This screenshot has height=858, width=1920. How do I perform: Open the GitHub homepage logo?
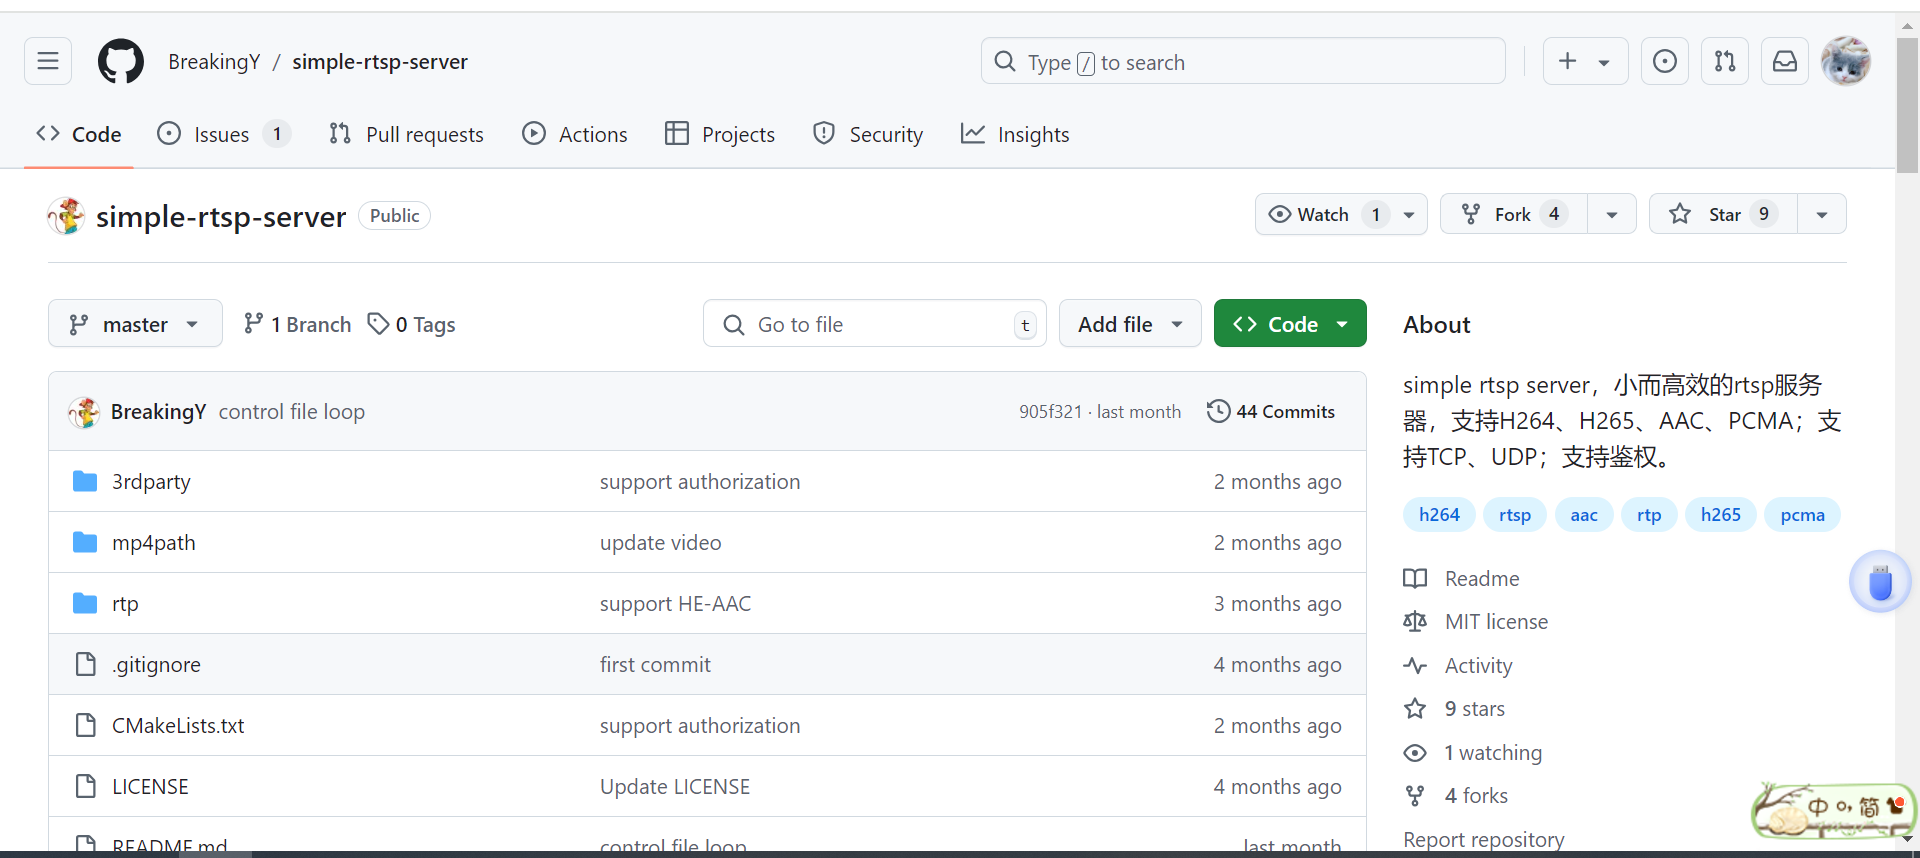pos(120,62)
